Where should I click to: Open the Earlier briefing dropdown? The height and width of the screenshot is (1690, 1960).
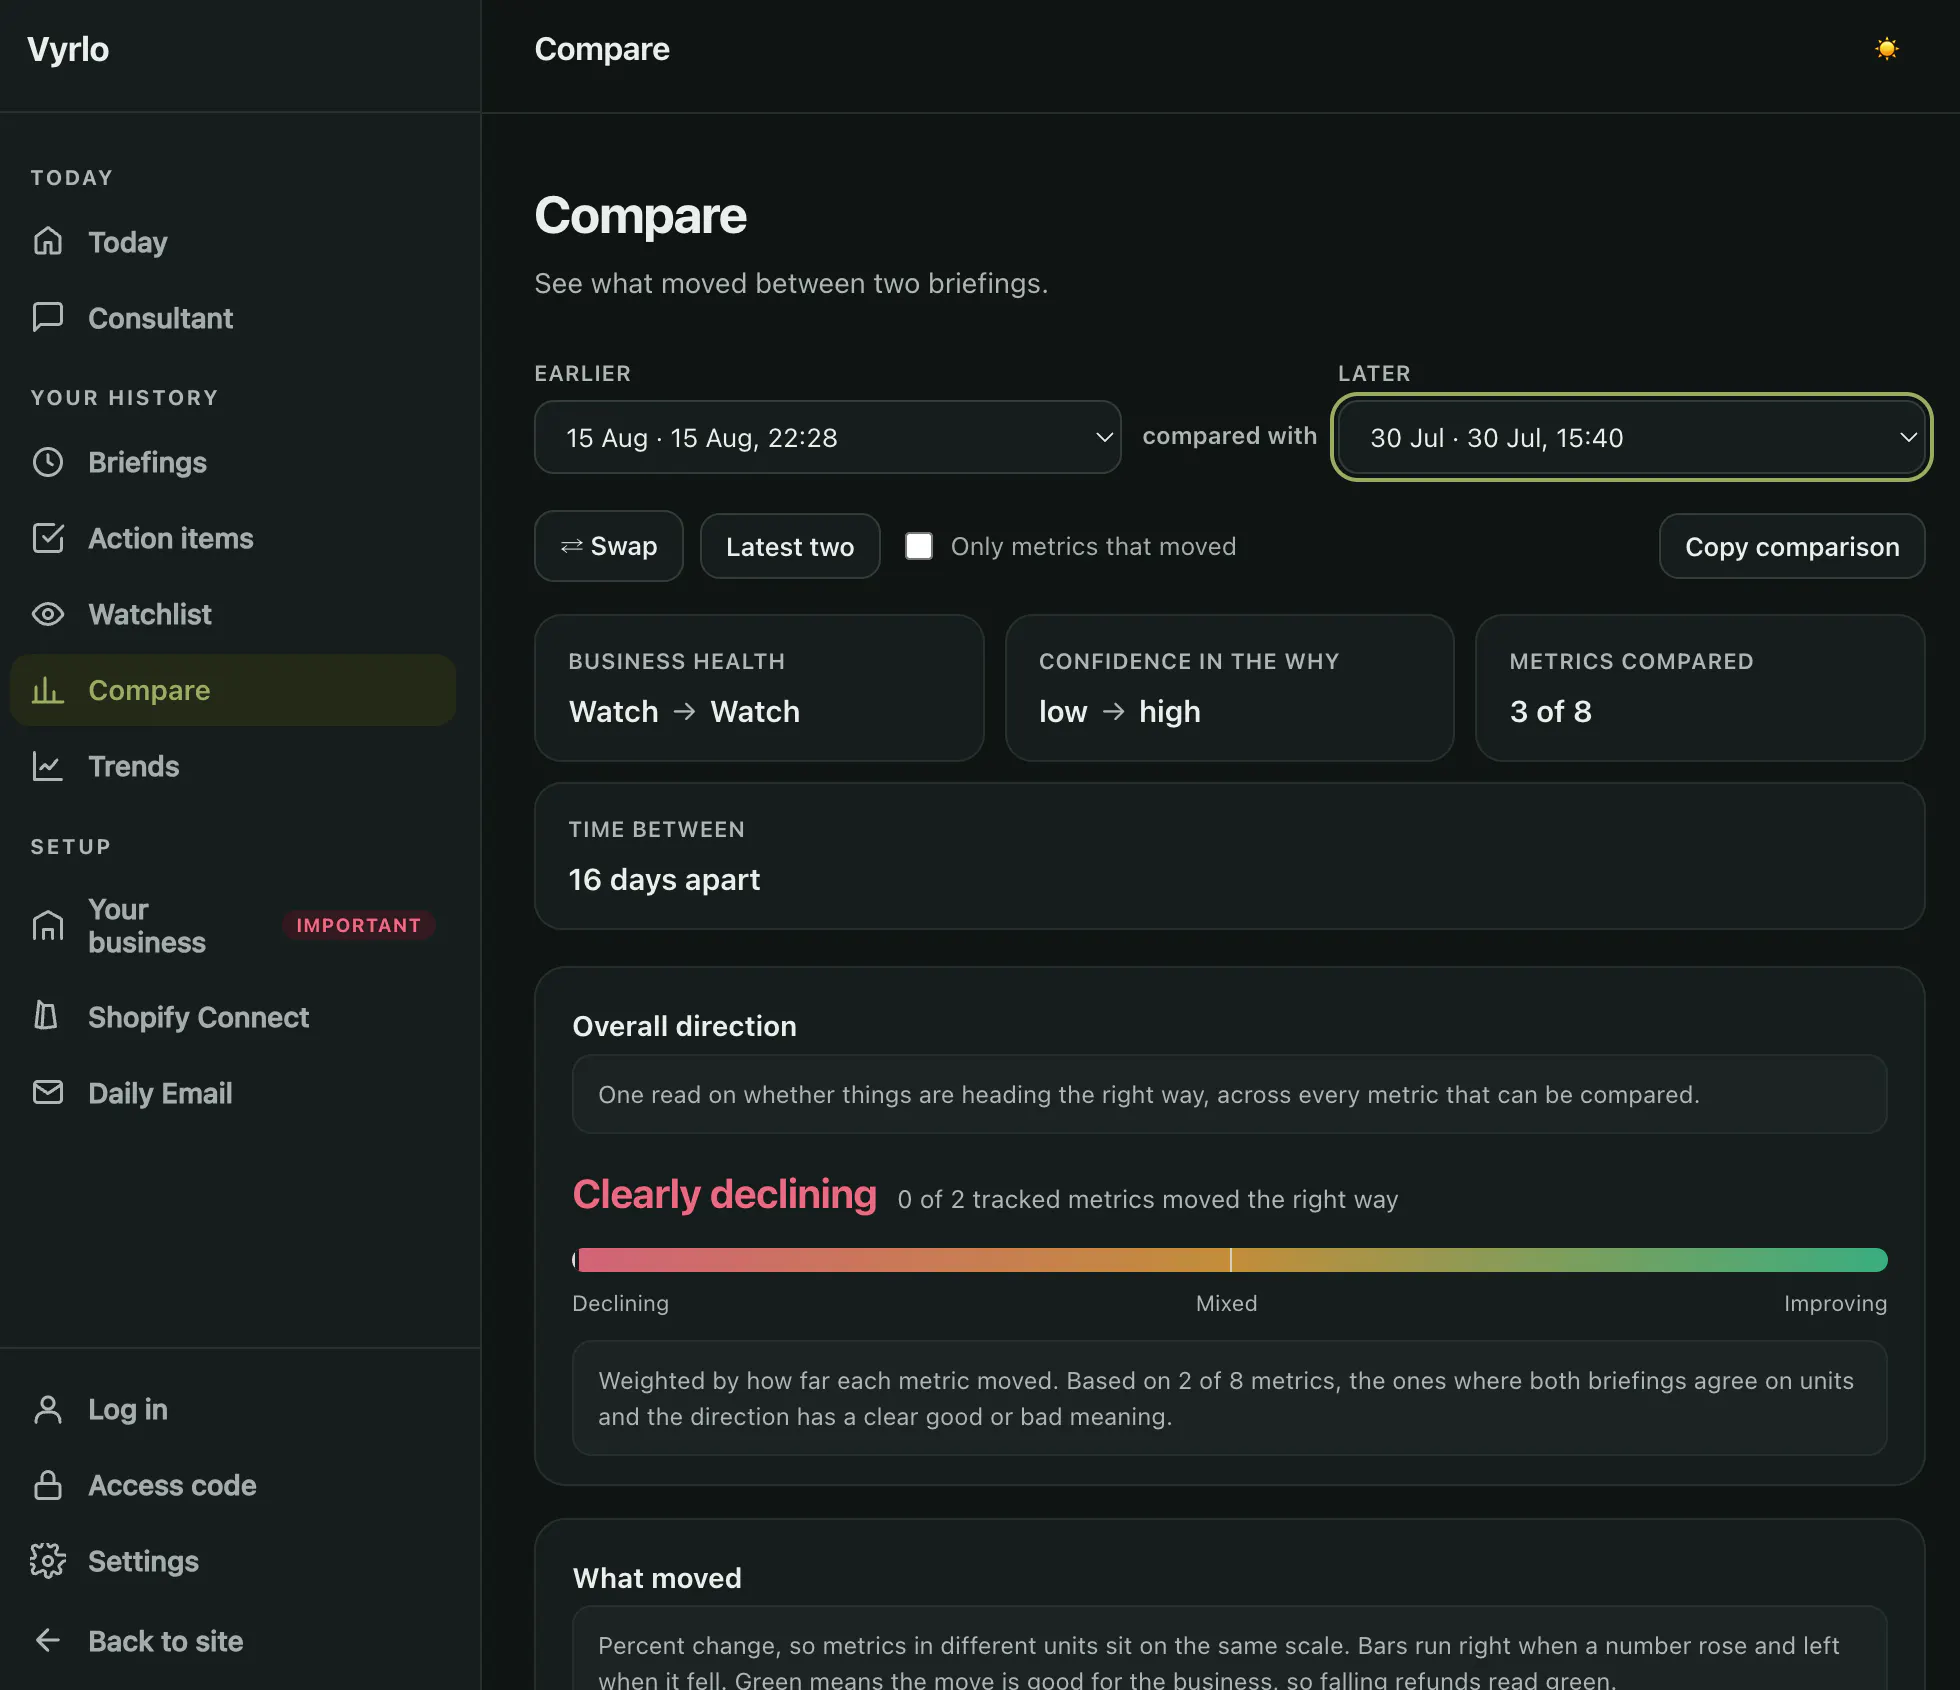(827, 437)
